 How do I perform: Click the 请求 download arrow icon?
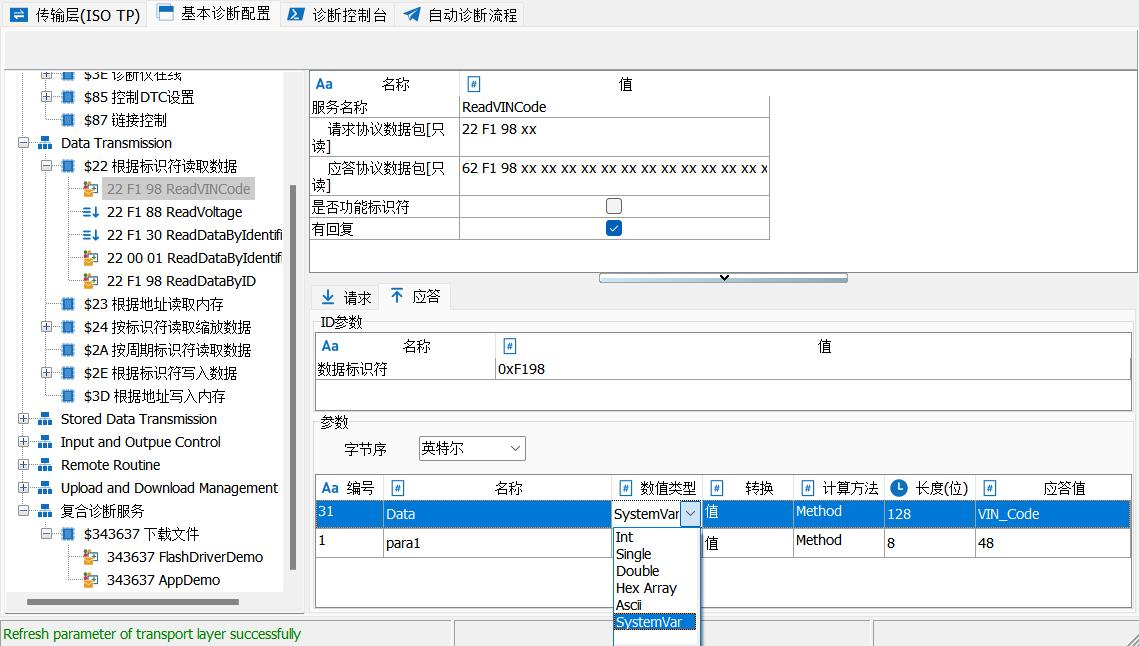(x=328, y=297)
